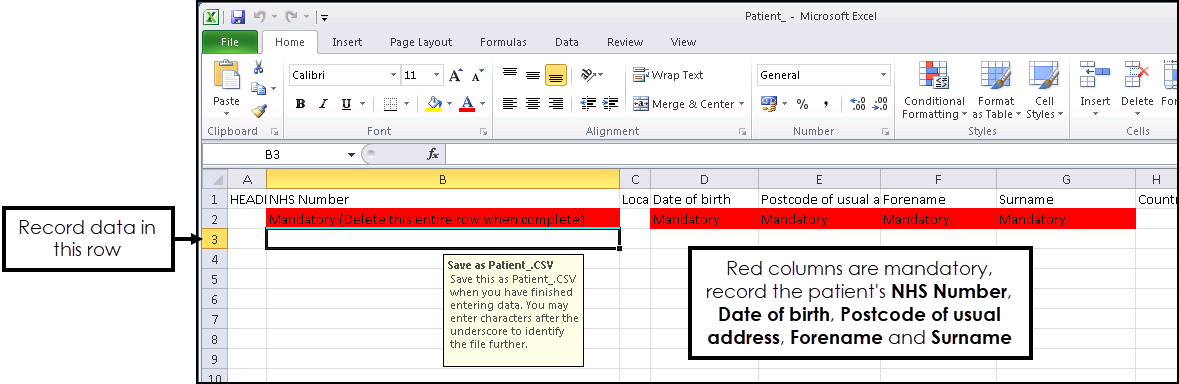Open the Calibri font name dropdown
The width and height of the screenshot is (1179, 384).
[393, 75]
